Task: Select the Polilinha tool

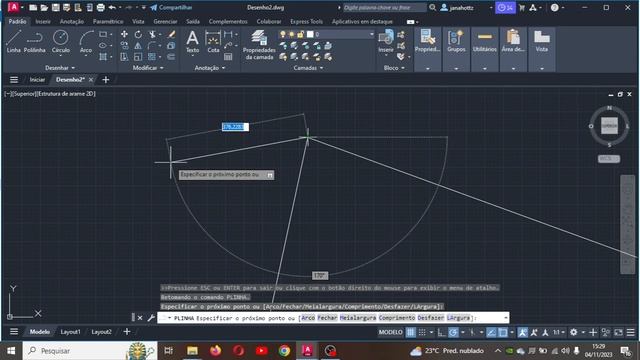Action: [x=35, y=42]
